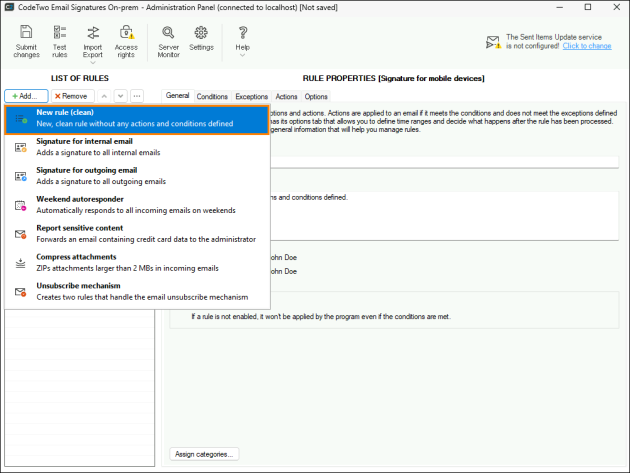630x473 pixels.
Task: Click the Remove rule button
Action: coord(73,96)
